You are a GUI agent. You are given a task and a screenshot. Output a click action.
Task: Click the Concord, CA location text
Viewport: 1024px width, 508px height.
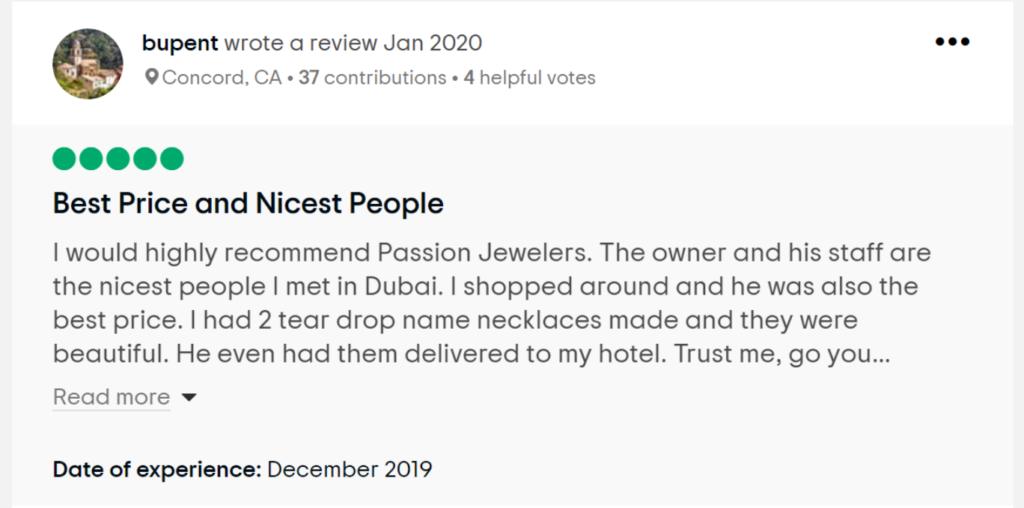pyautogui.click(x=222, y=77)
